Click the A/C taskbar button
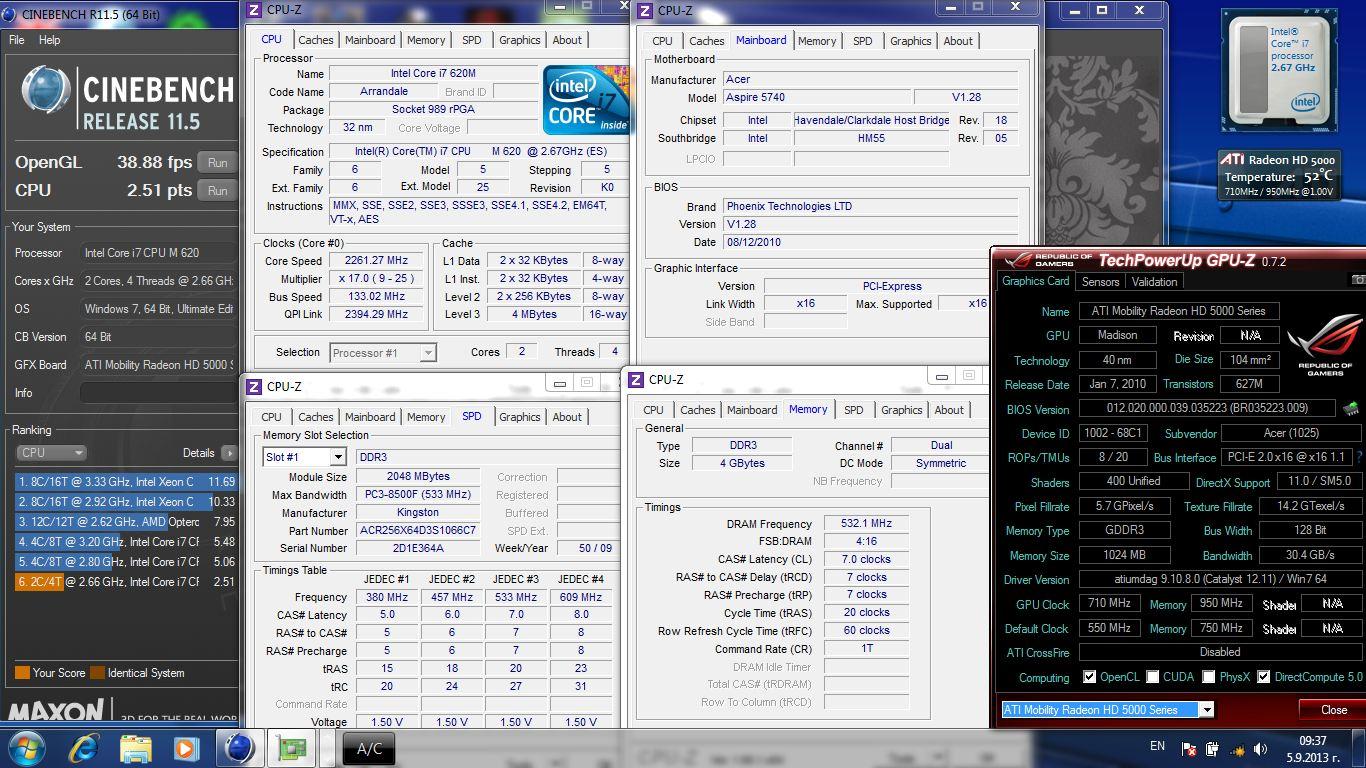Viewport: 1366px width, 768px height. pyautogui.click(x=369, y=749)
